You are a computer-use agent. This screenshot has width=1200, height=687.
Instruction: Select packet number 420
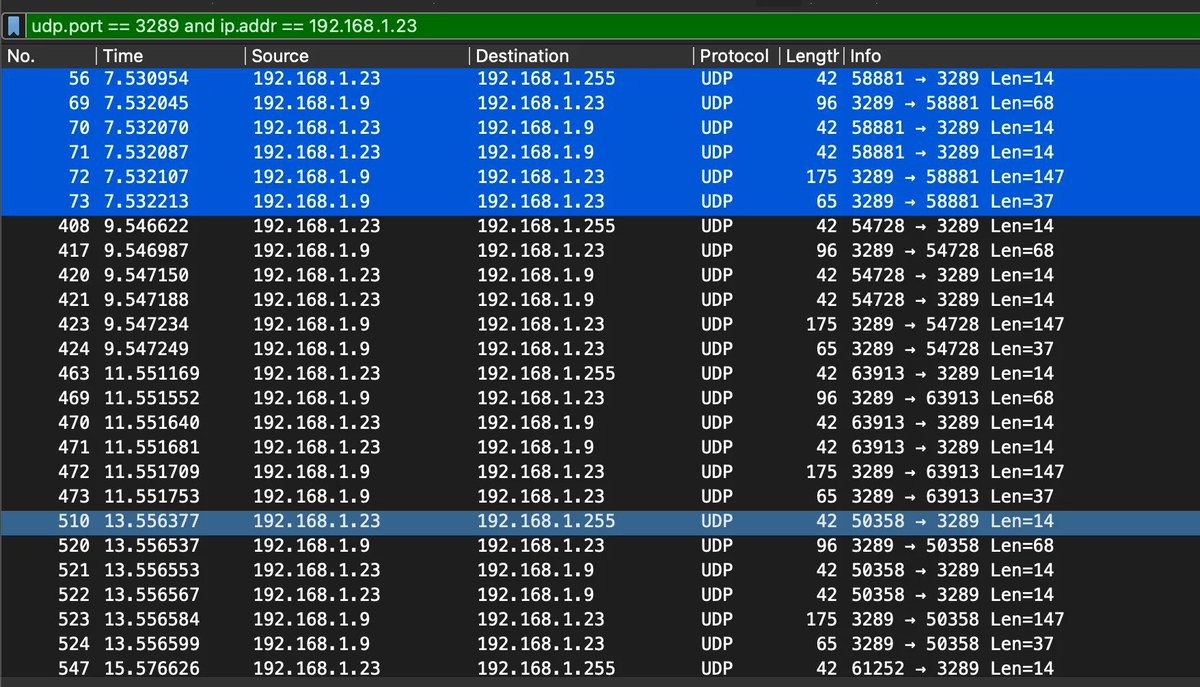[600, 275]
